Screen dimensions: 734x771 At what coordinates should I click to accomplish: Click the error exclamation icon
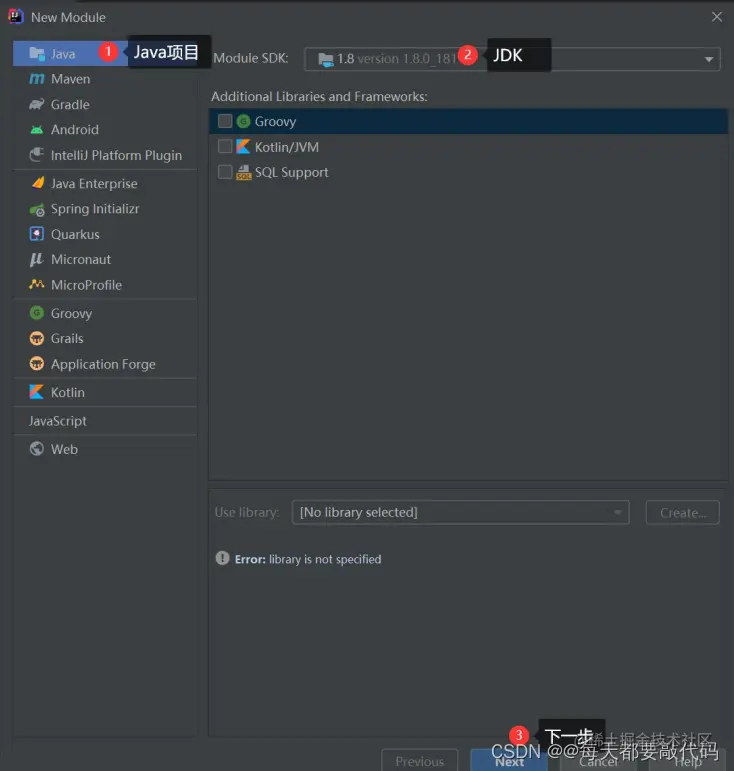[223, 558]
